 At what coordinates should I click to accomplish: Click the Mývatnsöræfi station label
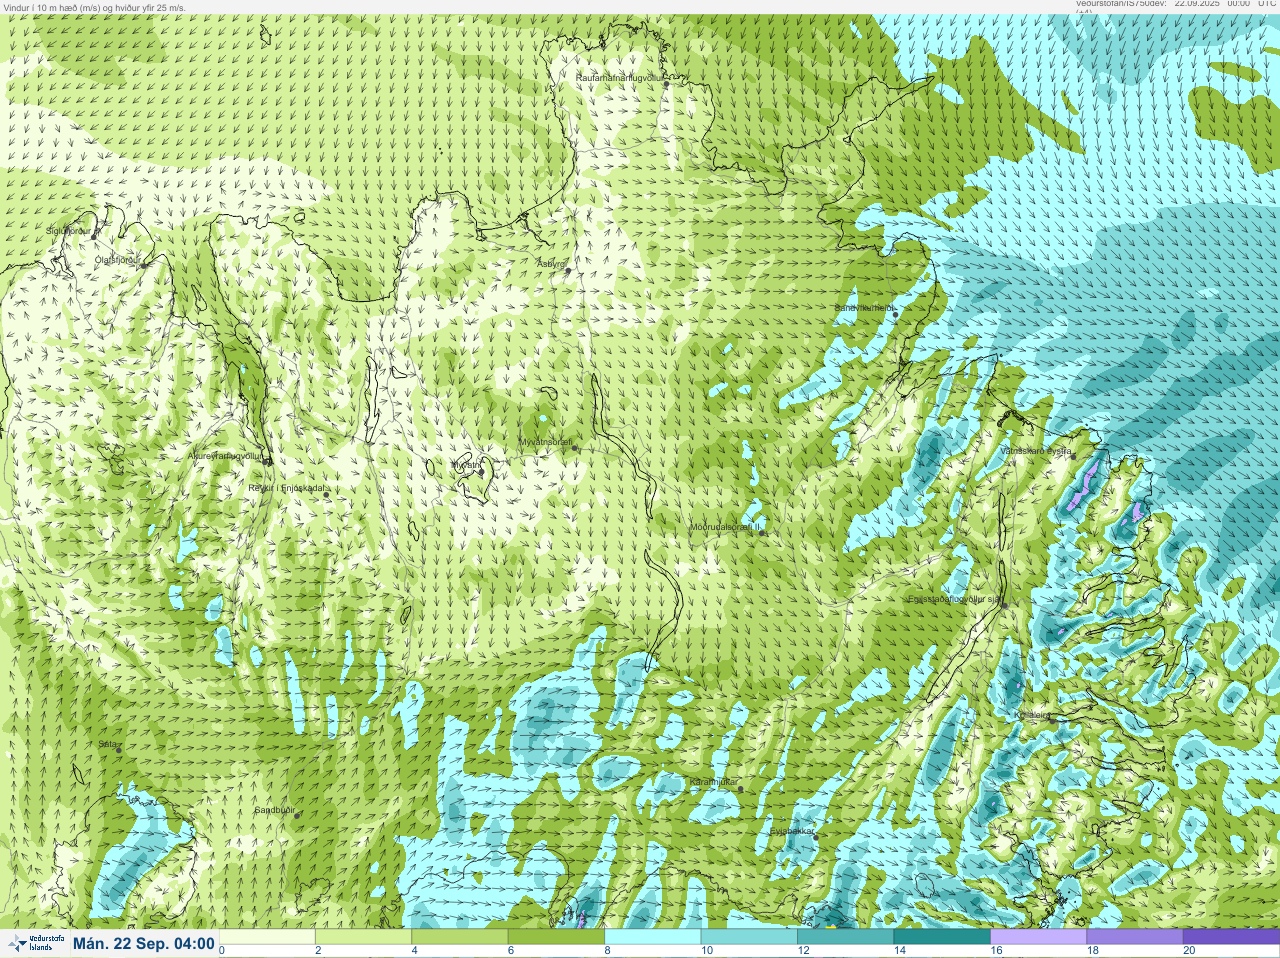(x=545, y=442)
